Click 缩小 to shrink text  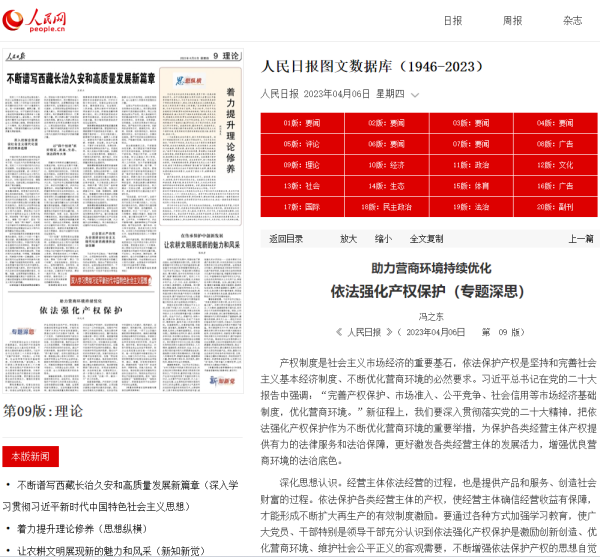[383, 239]
